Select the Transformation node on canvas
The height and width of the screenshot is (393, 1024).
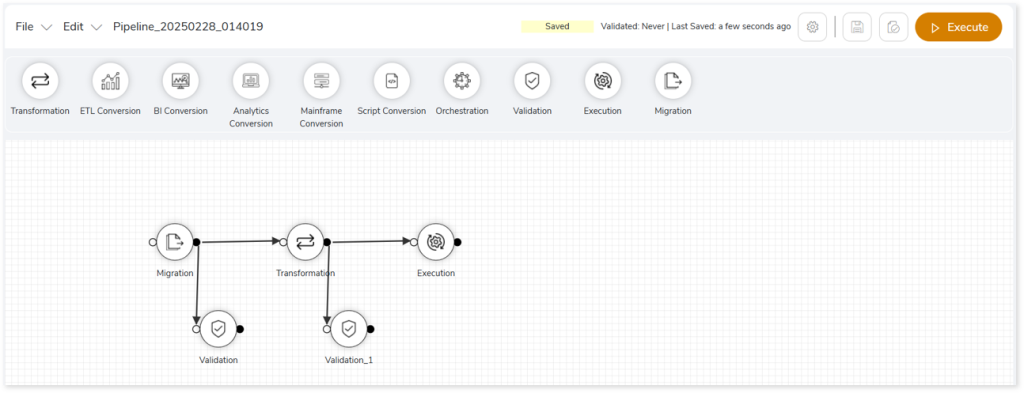coord(305,242)
